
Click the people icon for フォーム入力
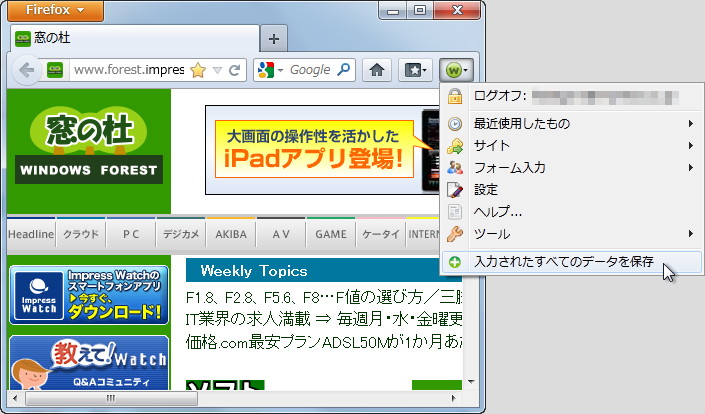pos(455,168)
